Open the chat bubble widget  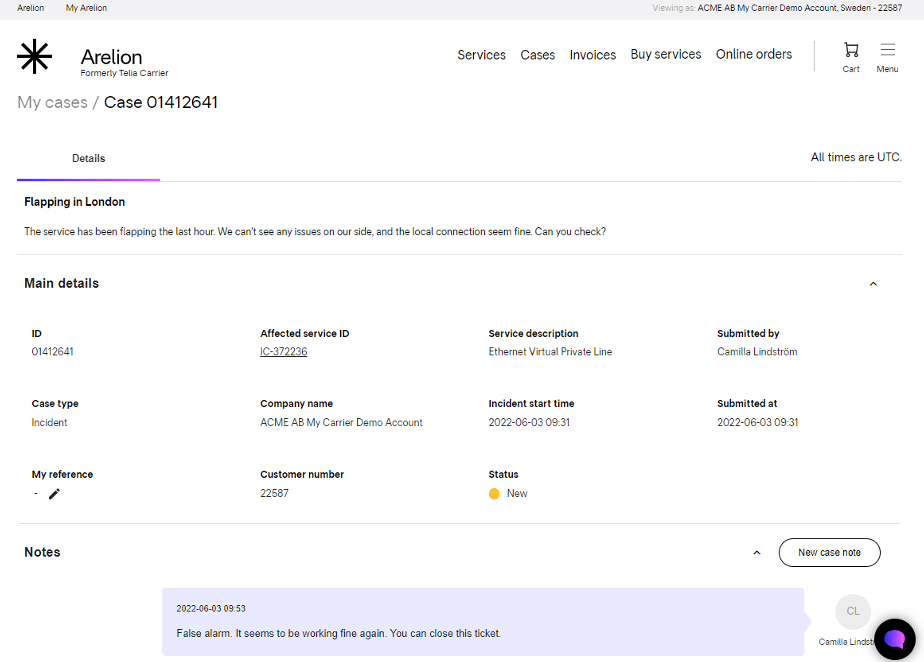pos(895,639)
